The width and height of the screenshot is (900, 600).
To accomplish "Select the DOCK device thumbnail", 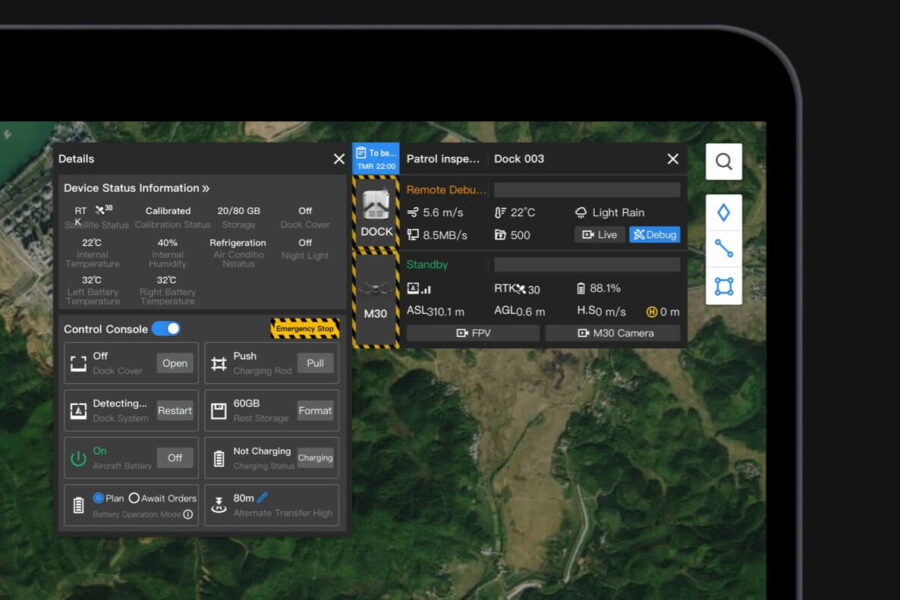I will [x=376, y=213].
